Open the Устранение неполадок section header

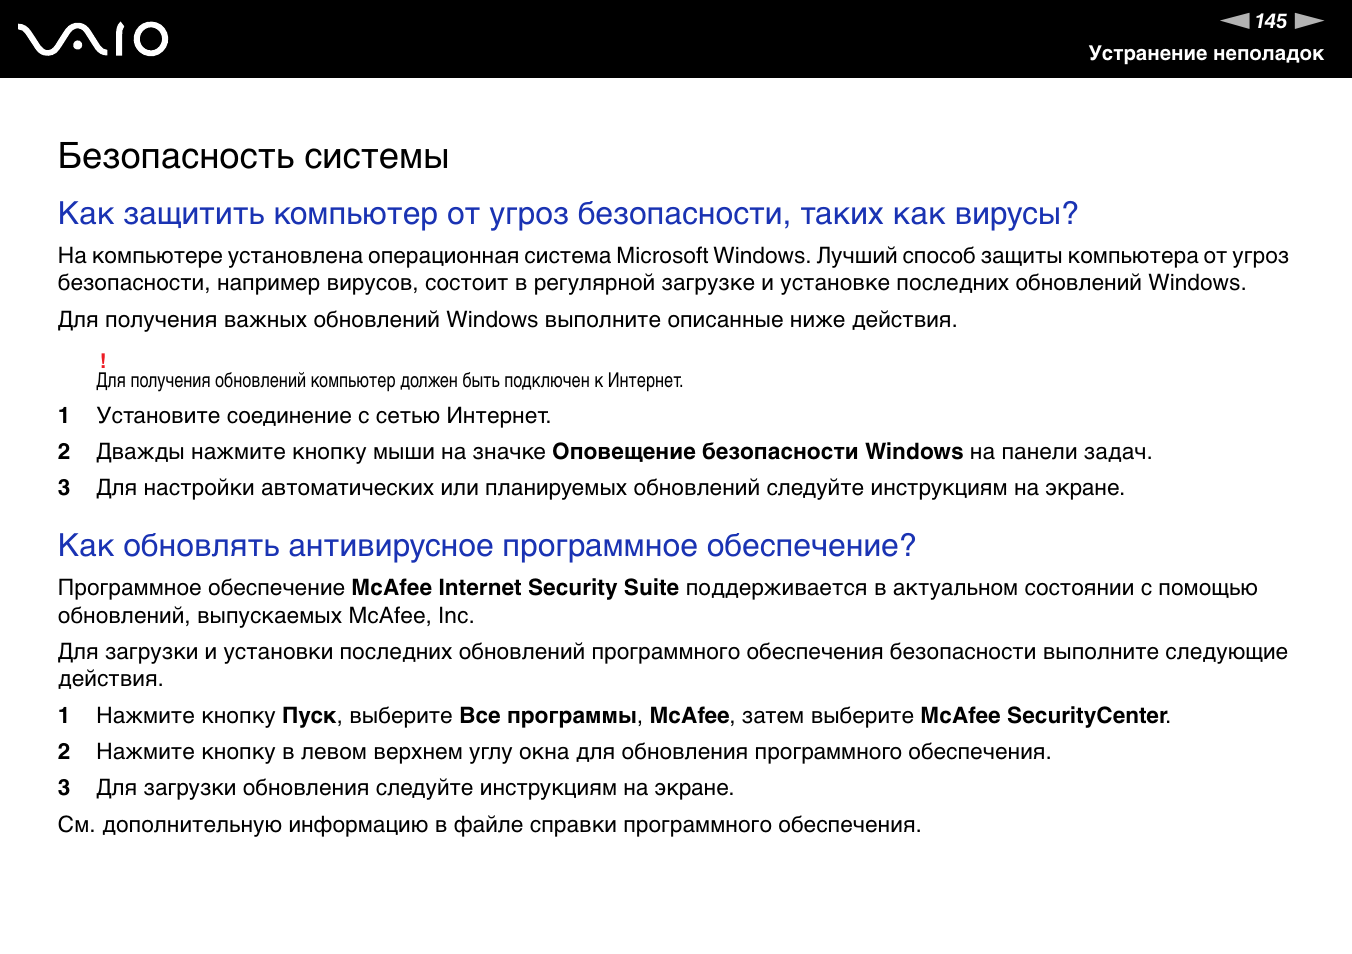click(x=1206, y=53)
